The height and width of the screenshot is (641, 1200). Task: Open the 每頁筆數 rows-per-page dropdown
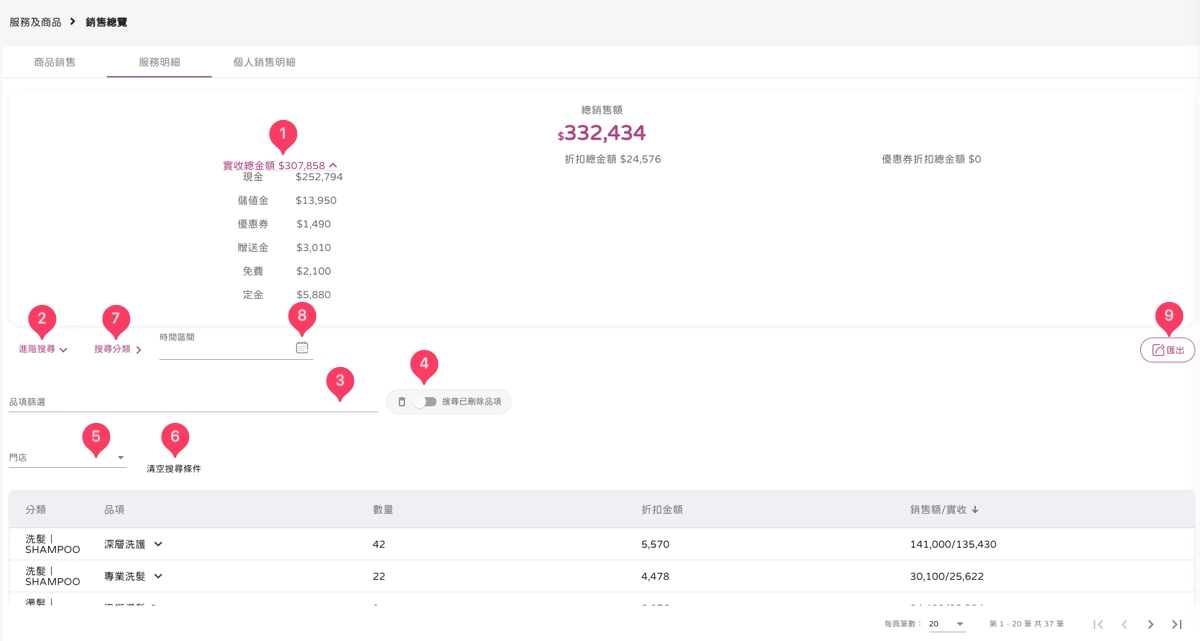click(x=946, y=624)
